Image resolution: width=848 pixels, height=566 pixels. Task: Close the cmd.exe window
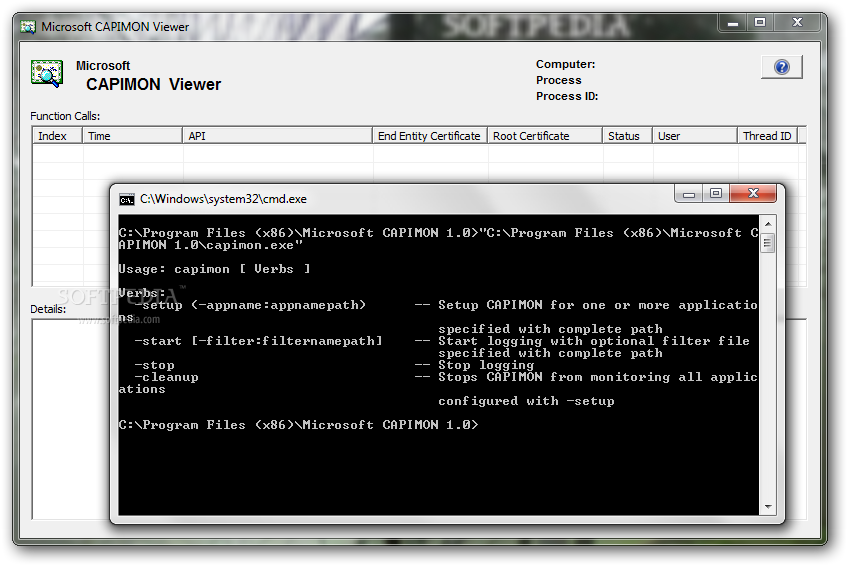[x=753, y=194]
